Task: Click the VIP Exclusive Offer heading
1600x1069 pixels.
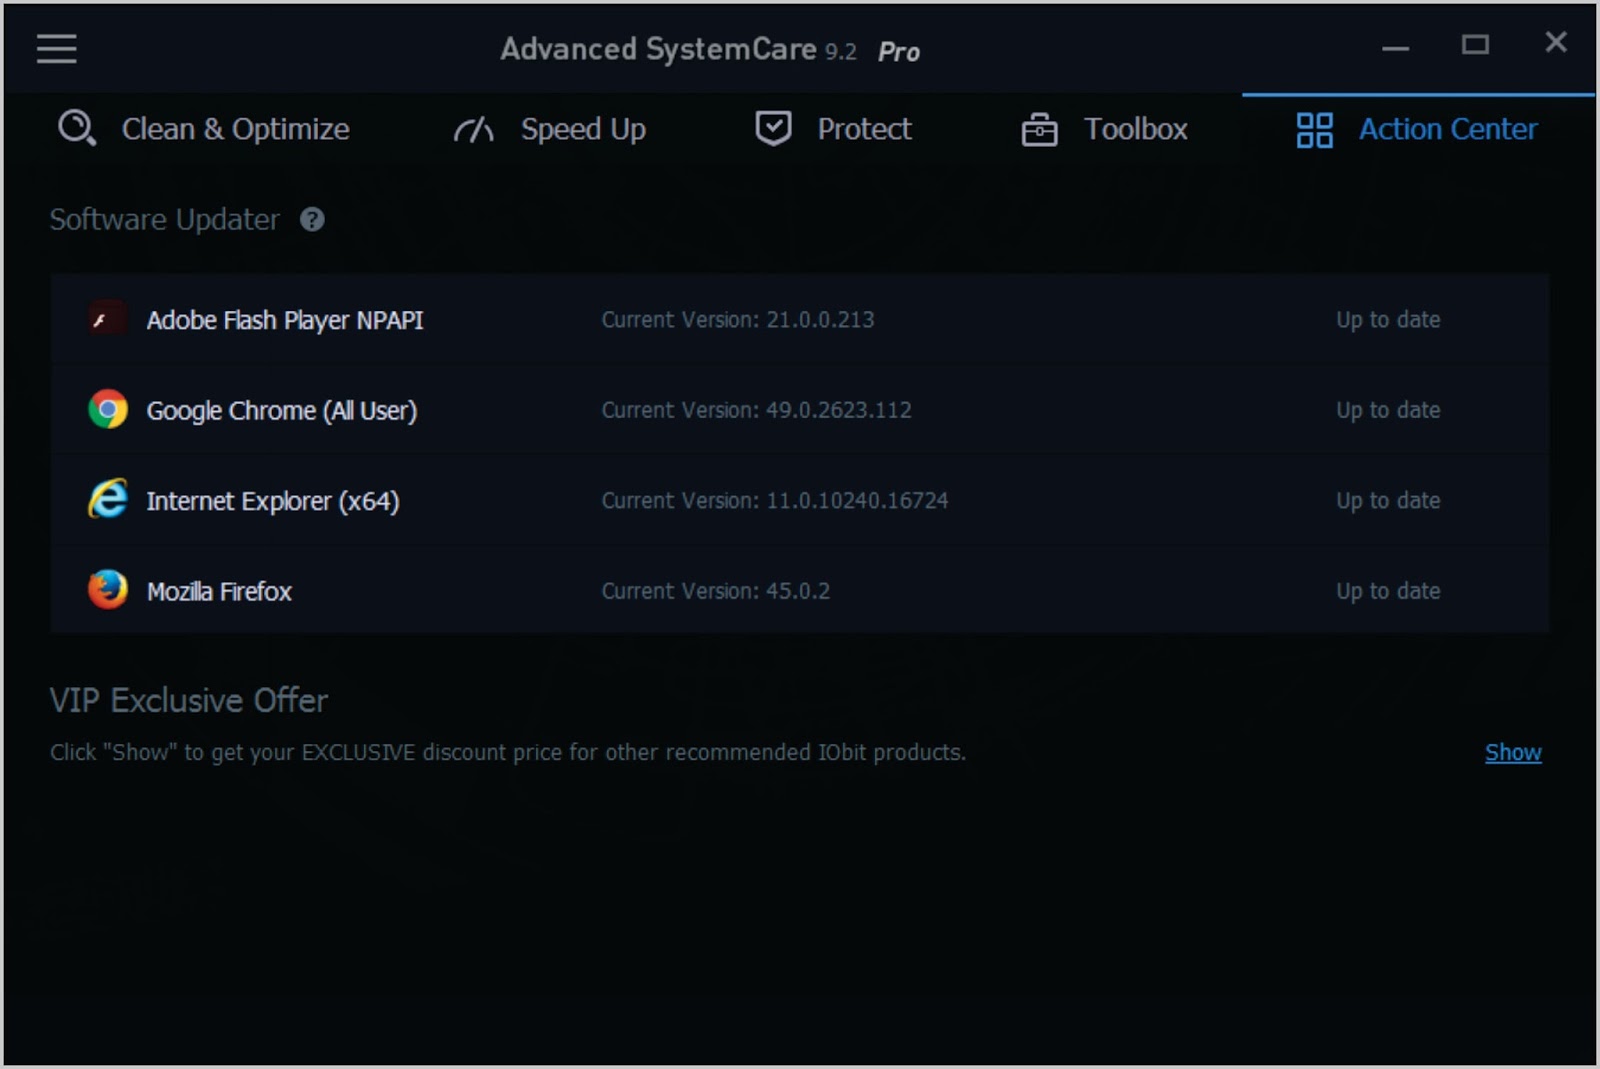Action: [x=189, y=700]
